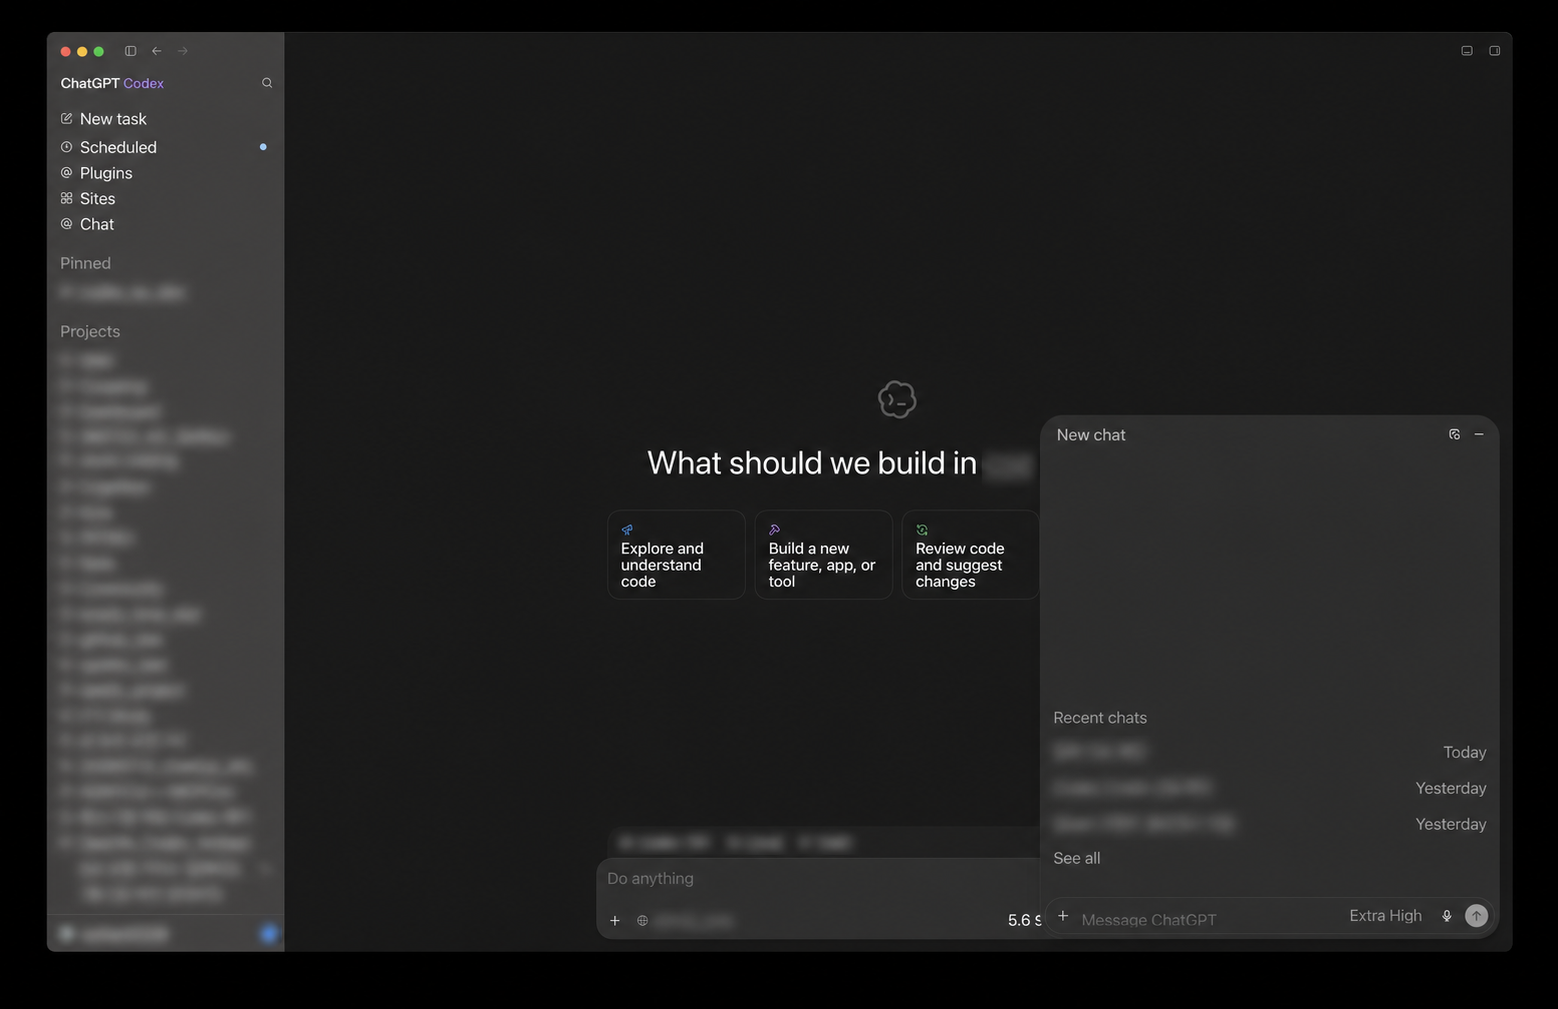This screenshot has height=1009, width=1558.
Task: Choose the Build a new feature card
Action: [x=823, y=555]
